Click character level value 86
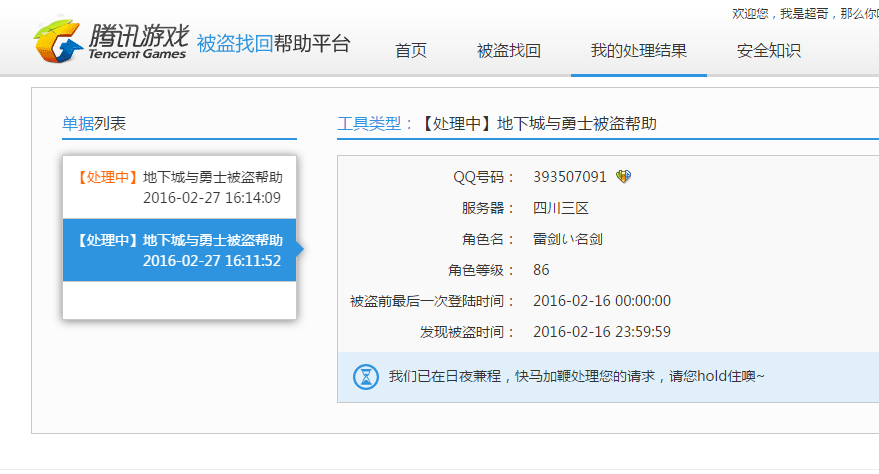Screen dimensions: 879x474 (x=541, y=270)
